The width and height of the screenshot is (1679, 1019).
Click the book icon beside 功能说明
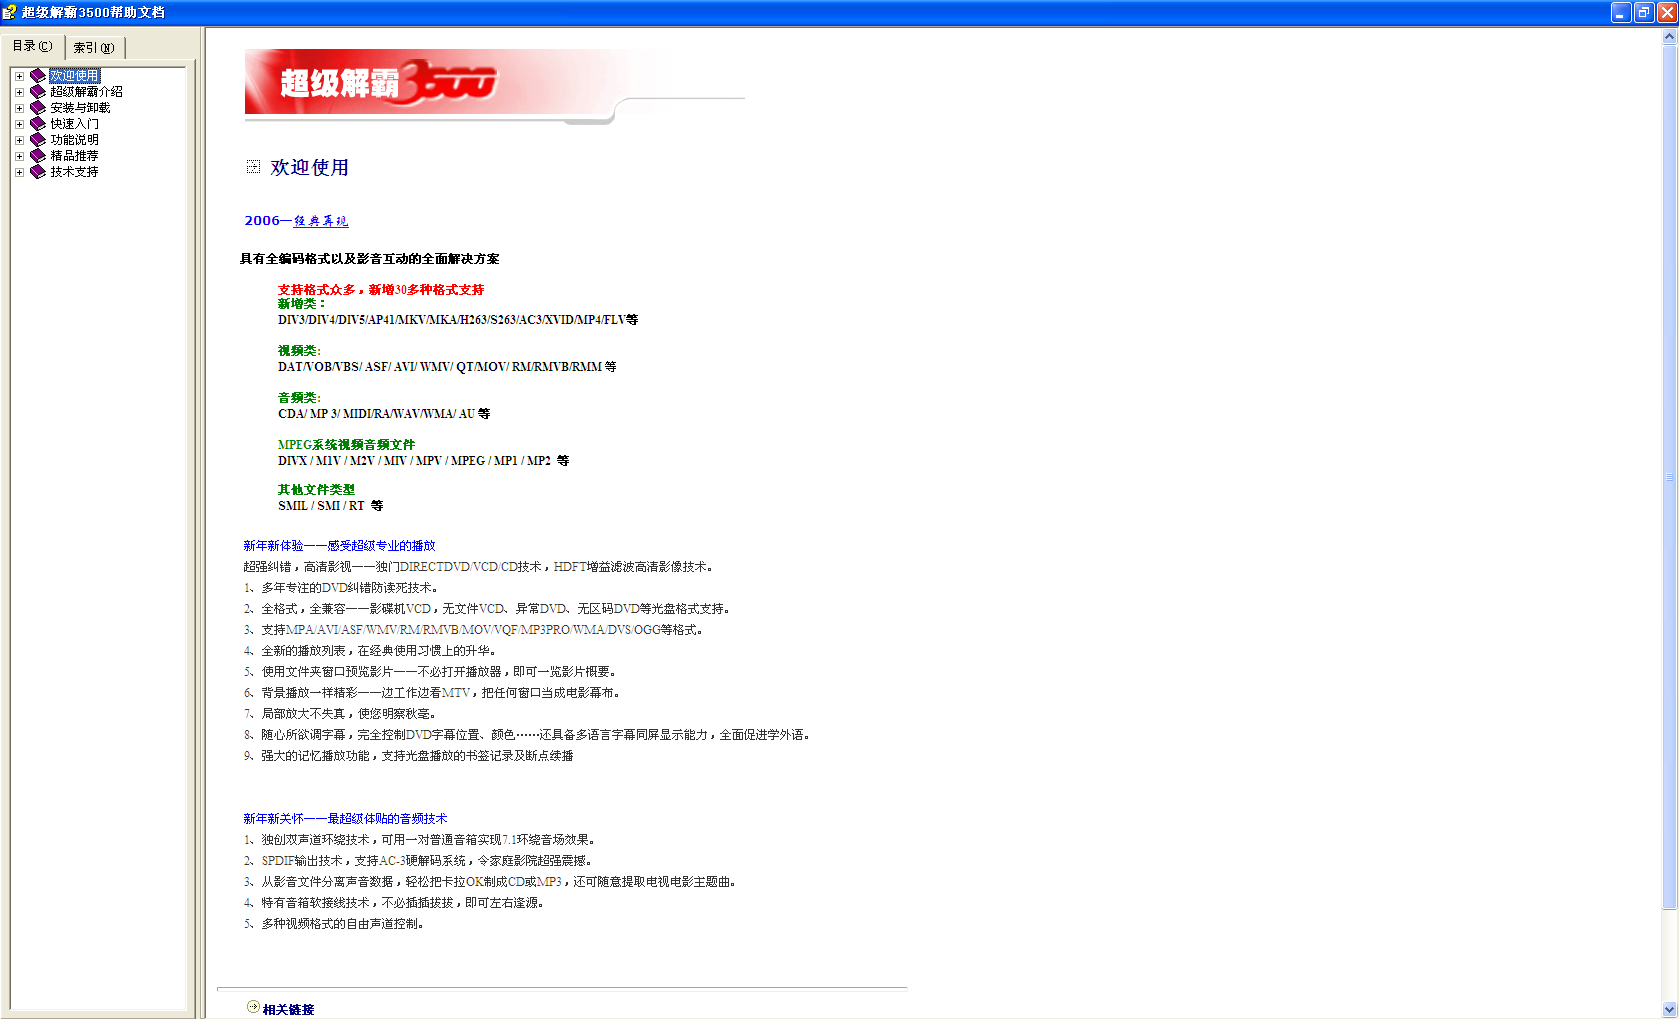point(38,140)
